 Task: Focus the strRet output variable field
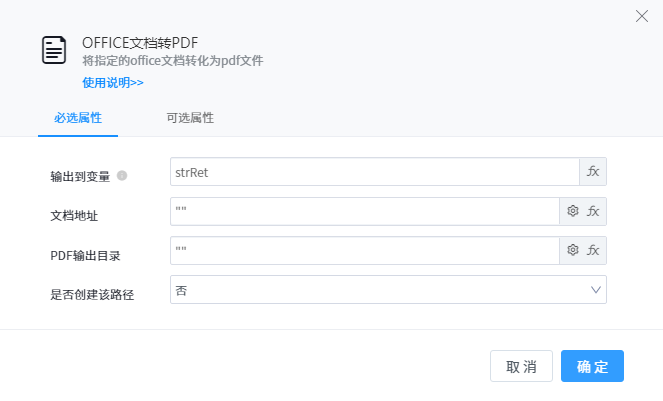pyautogui.click(x=374, y=172)
